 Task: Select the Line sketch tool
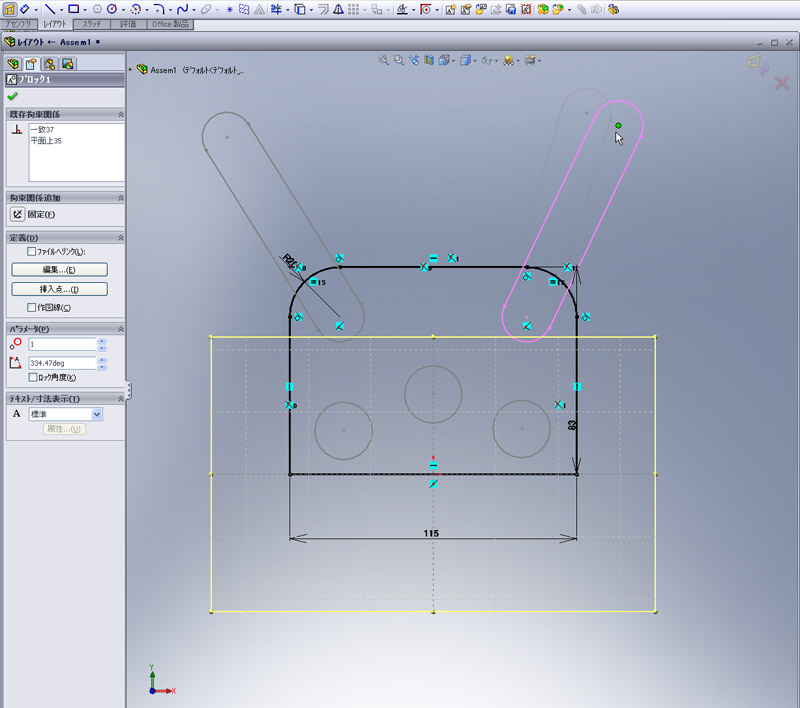(49, 9)
